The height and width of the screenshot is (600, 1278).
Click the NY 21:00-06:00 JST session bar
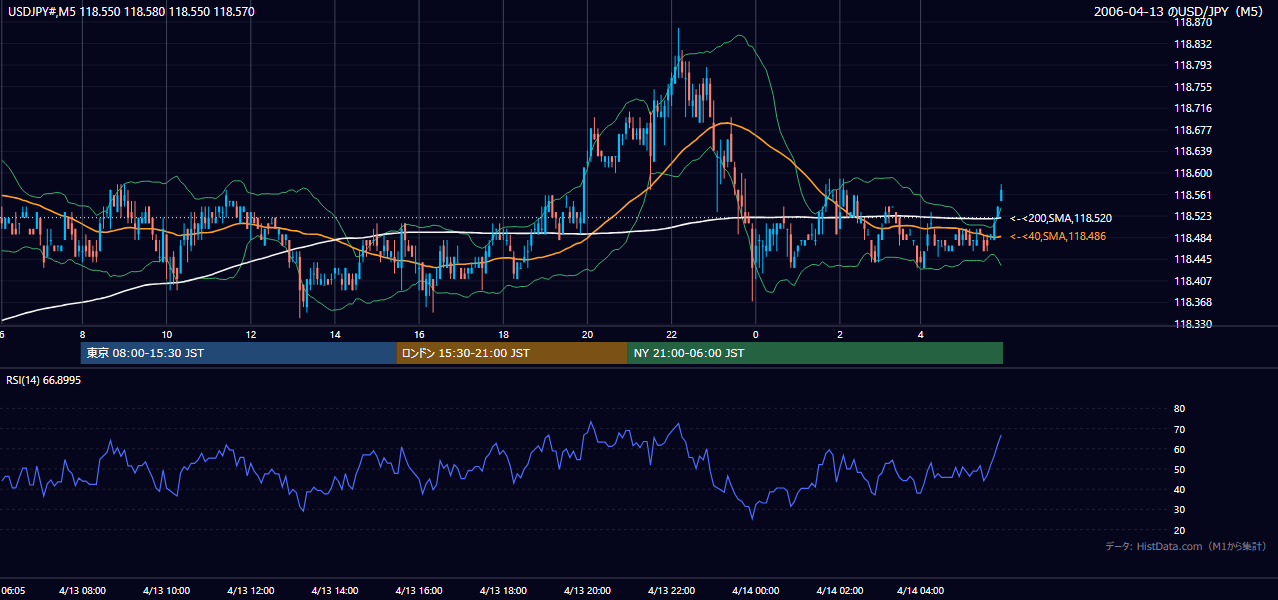point(815,353)
